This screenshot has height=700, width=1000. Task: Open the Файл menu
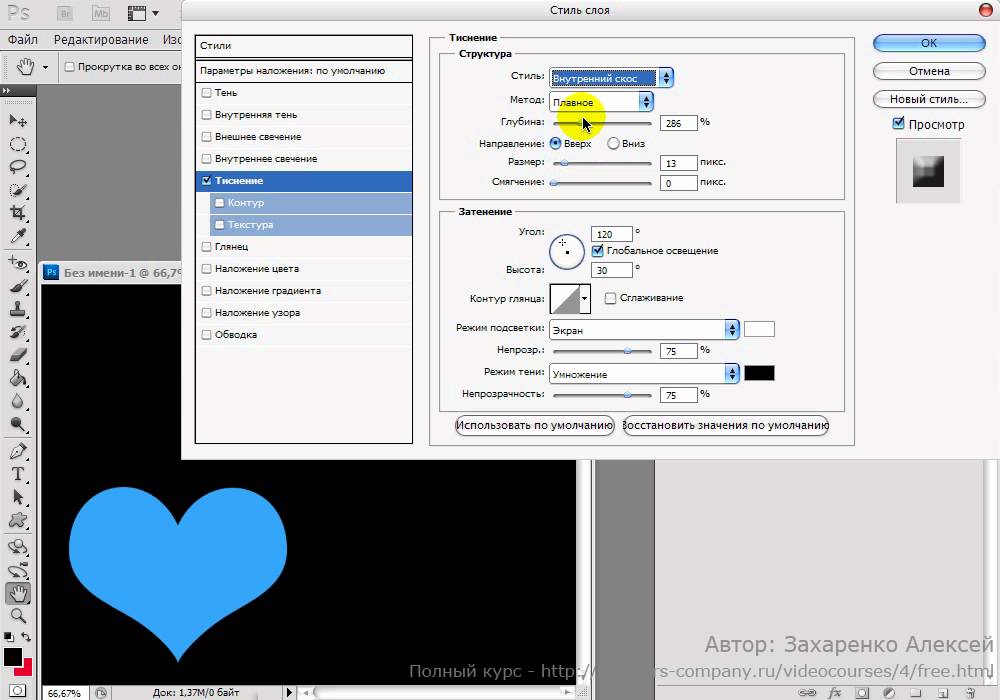[22, 40]
